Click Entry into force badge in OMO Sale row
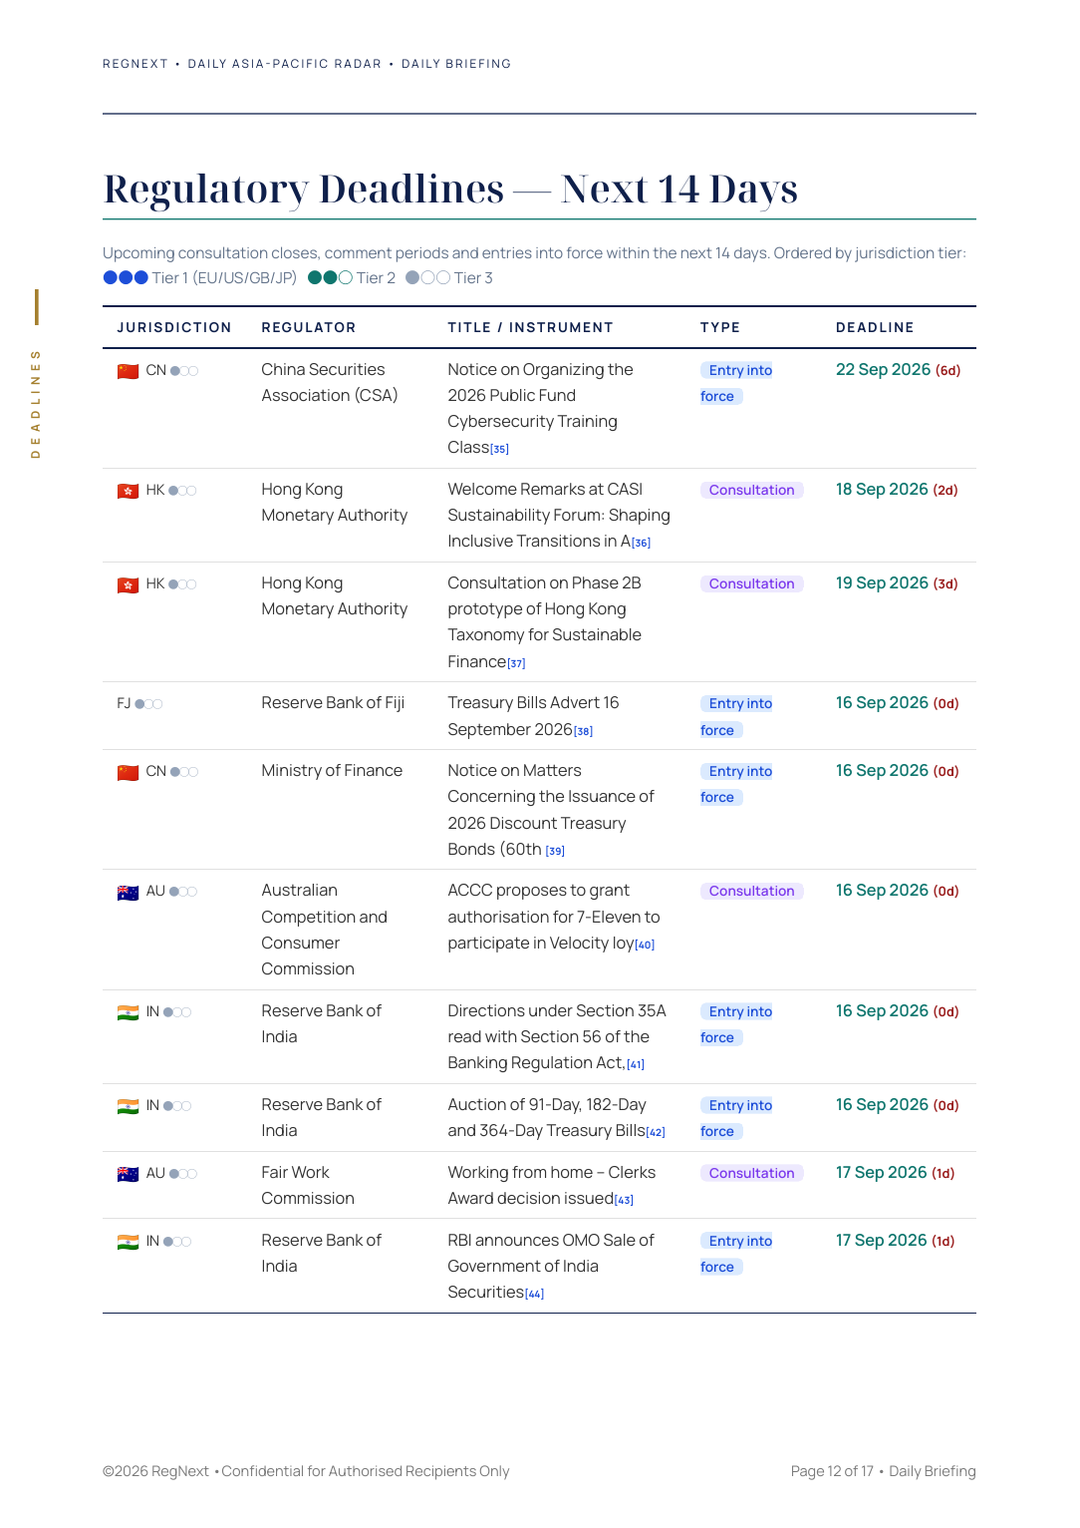Image resolution: width=1080 pixels, height=1528 pixels. [738, 1254]
